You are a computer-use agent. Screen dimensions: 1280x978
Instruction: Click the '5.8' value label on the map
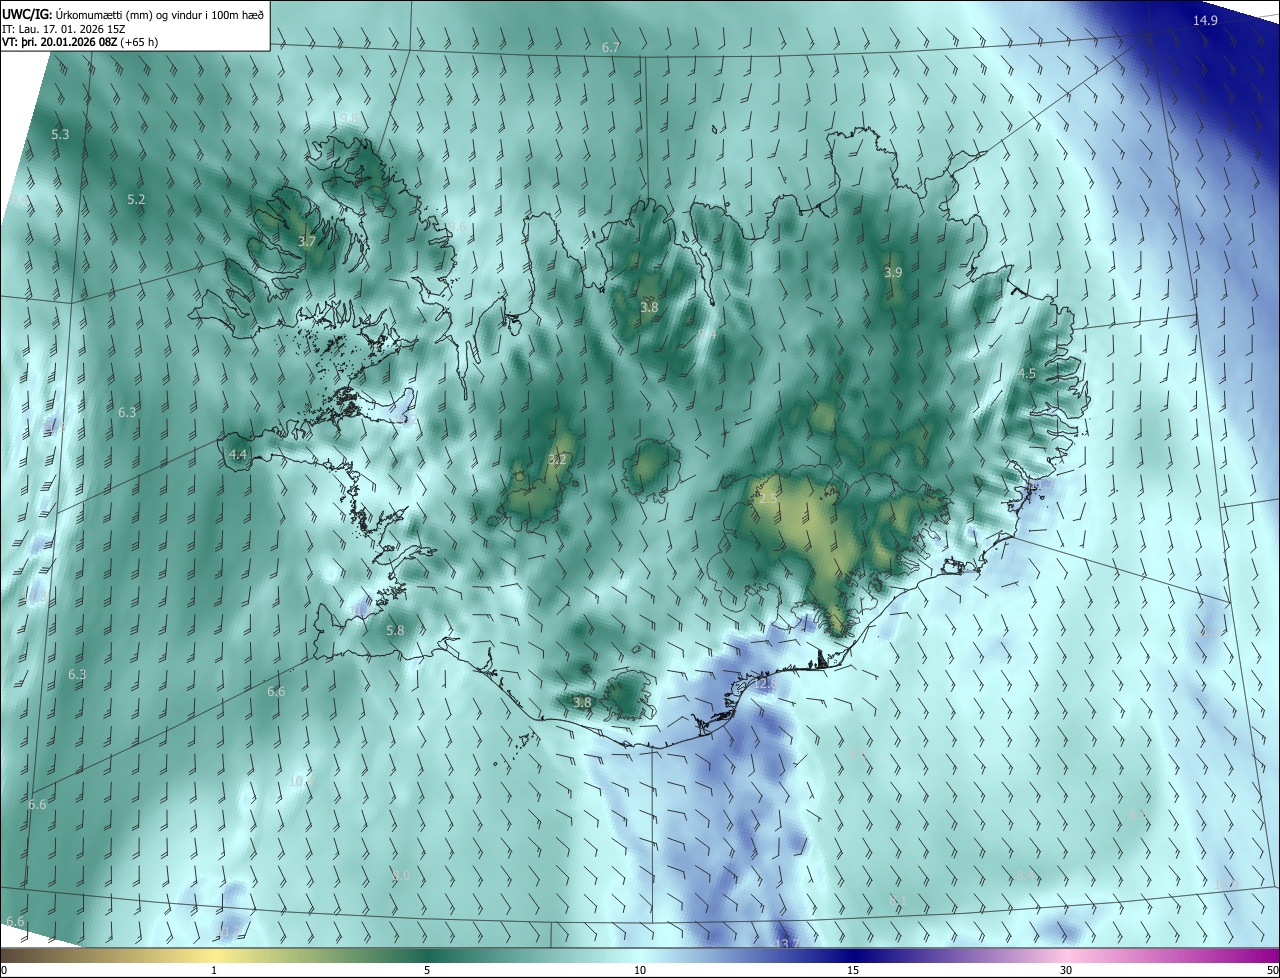[x=395, y=631]
